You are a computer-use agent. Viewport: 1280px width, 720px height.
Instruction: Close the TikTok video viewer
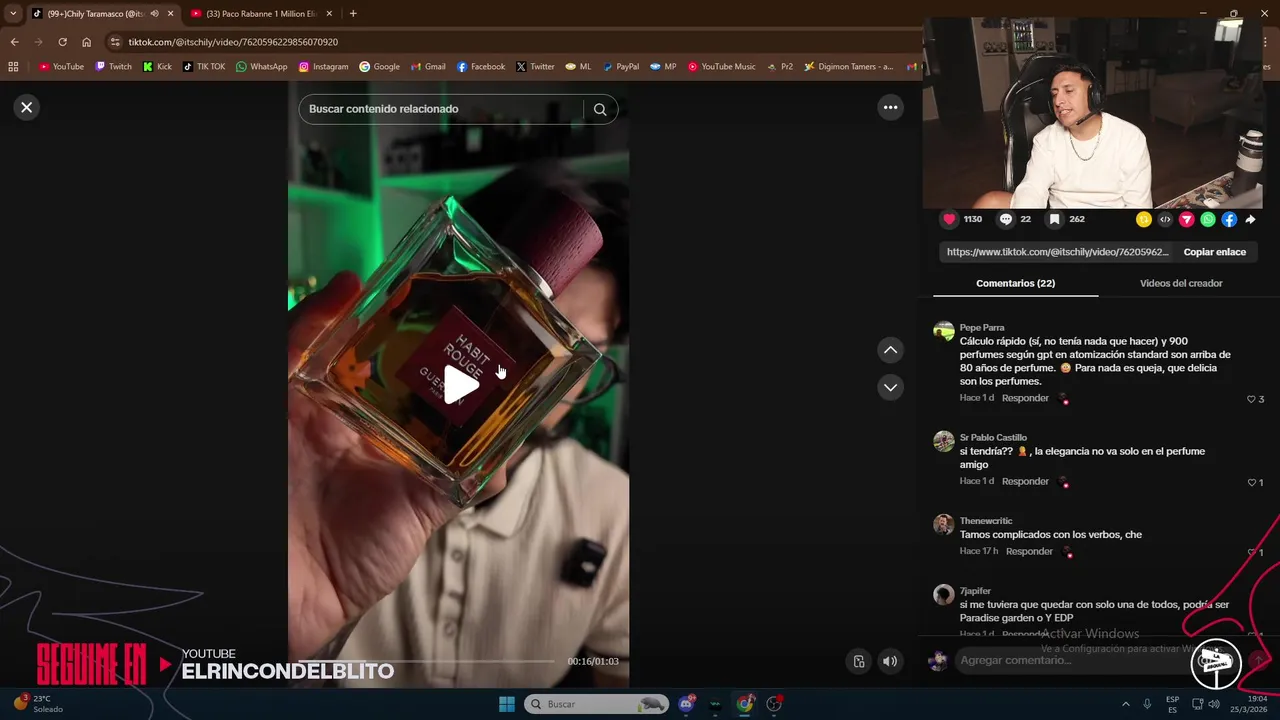(x=27, y=107)
